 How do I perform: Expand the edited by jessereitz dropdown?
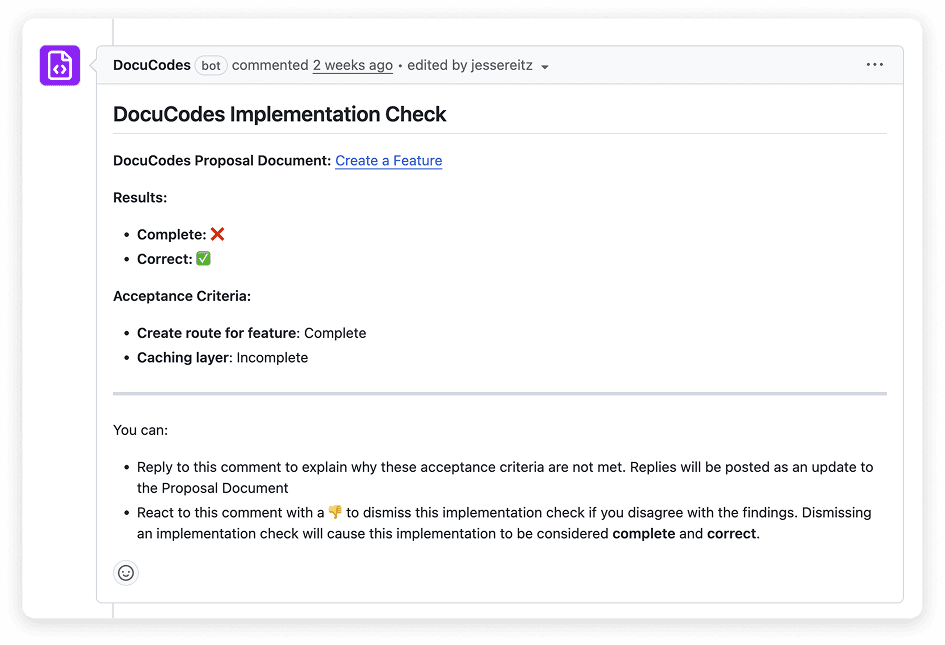545,66
